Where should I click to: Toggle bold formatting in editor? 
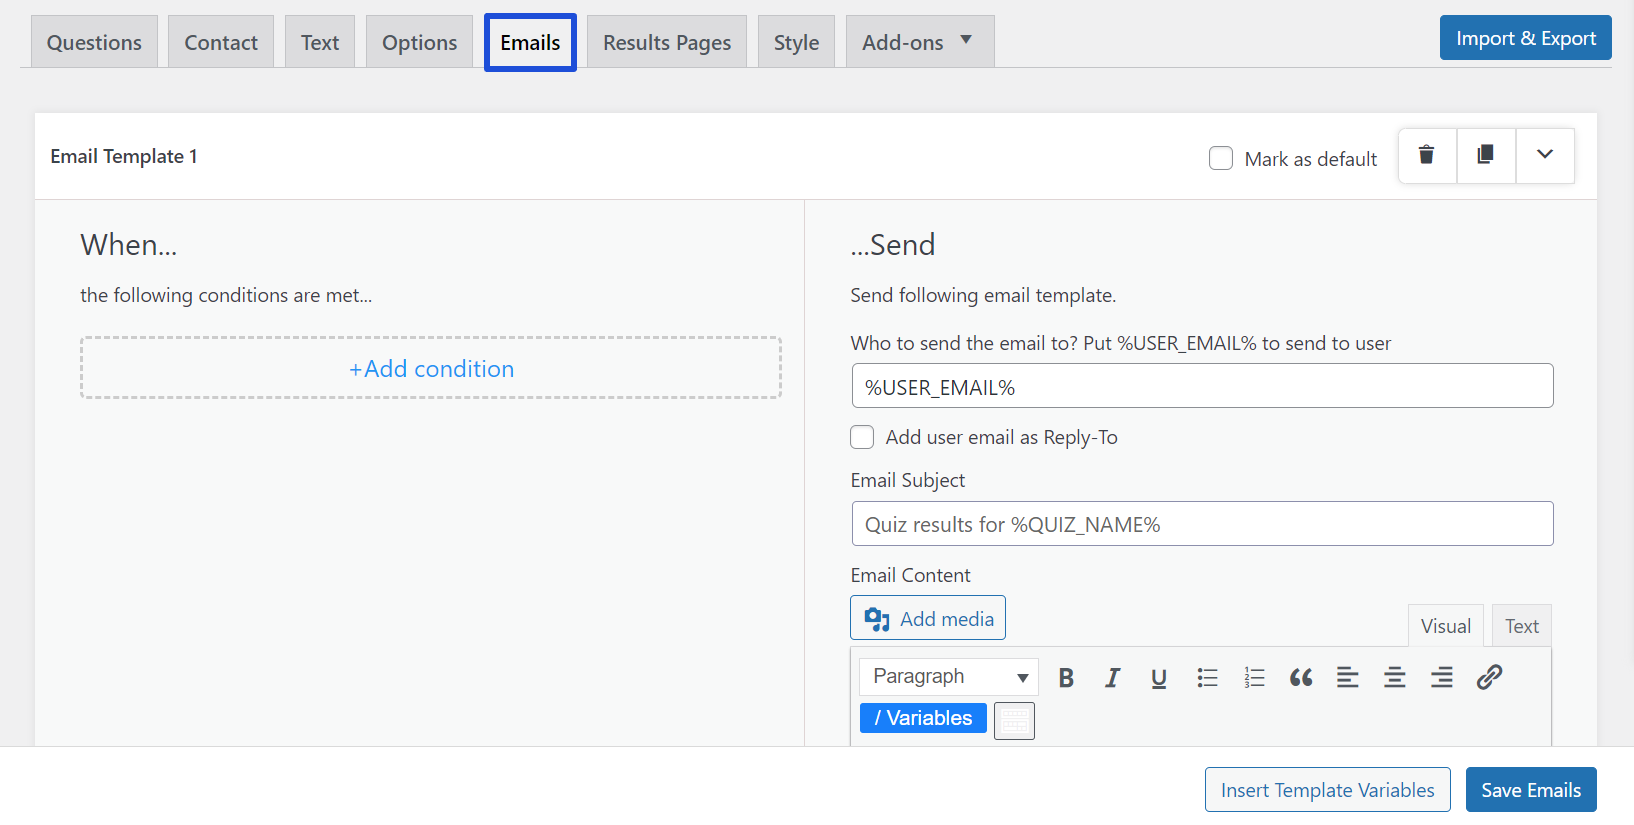[x=1066, y=678]
